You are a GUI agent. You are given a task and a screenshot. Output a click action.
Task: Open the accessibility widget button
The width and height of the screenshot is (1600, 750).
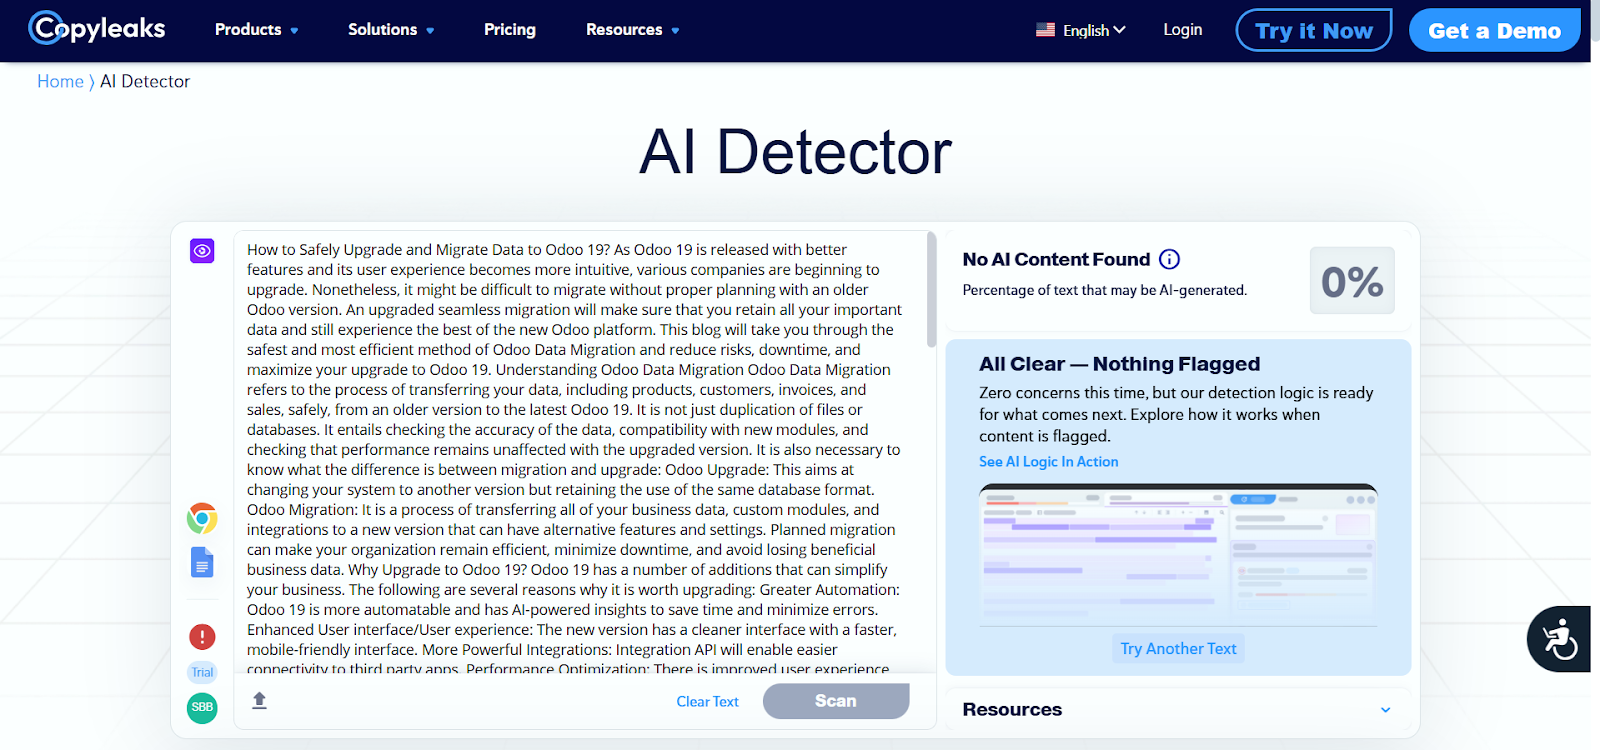tap(1559, 639)
